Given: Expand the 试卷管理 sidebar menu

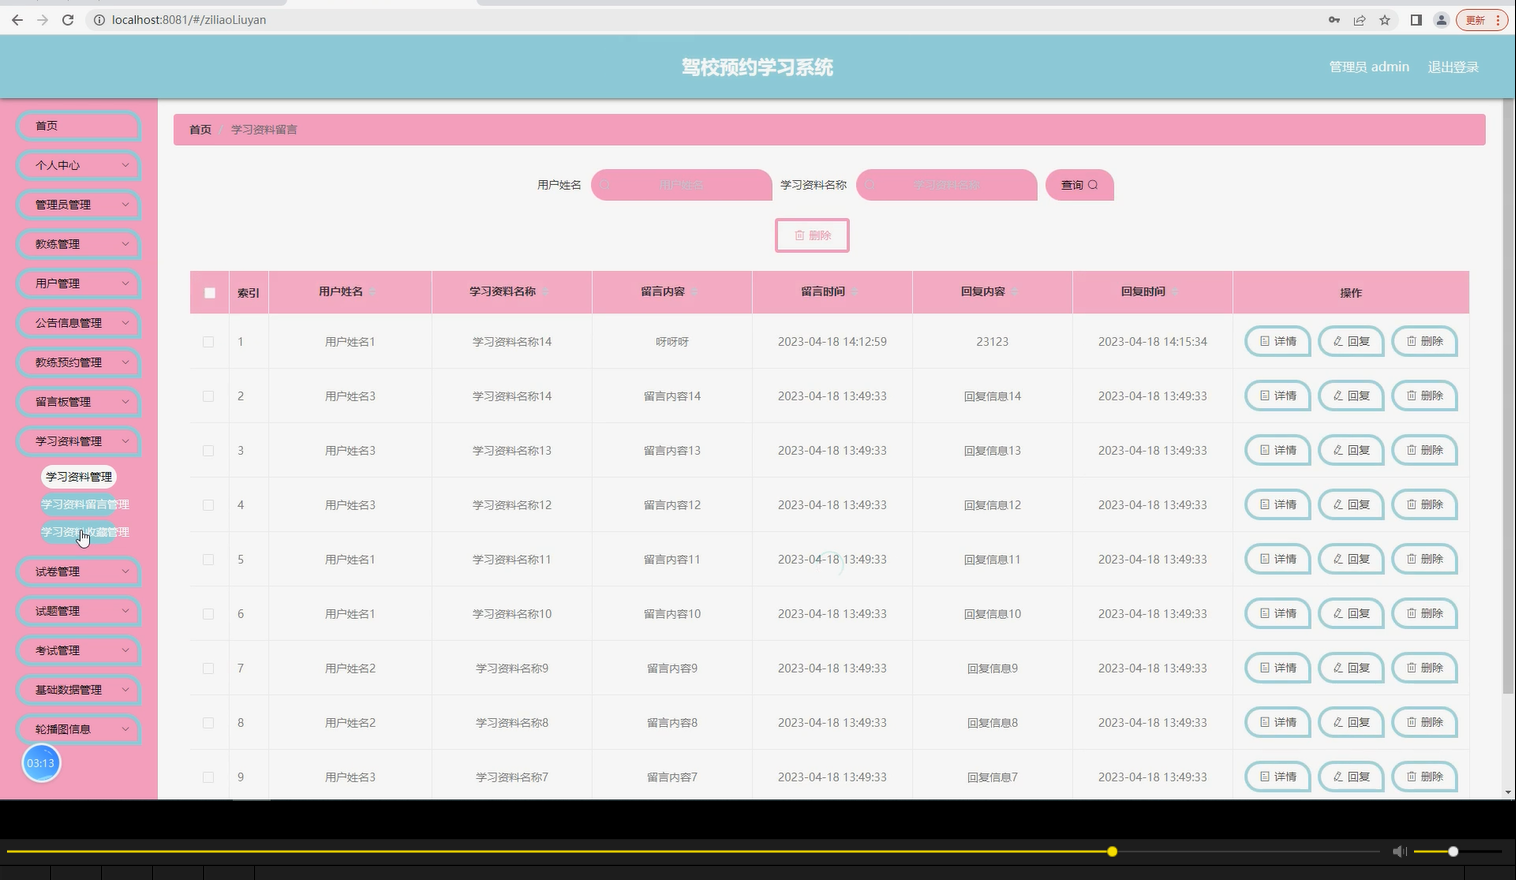Looking at the screenshot, I should [x=78, y=571].
